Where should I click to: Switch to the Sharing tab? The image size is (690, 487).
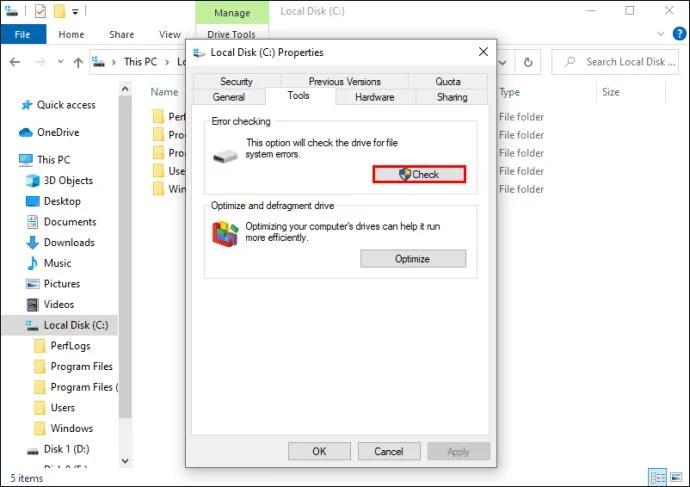click(452, 97)
